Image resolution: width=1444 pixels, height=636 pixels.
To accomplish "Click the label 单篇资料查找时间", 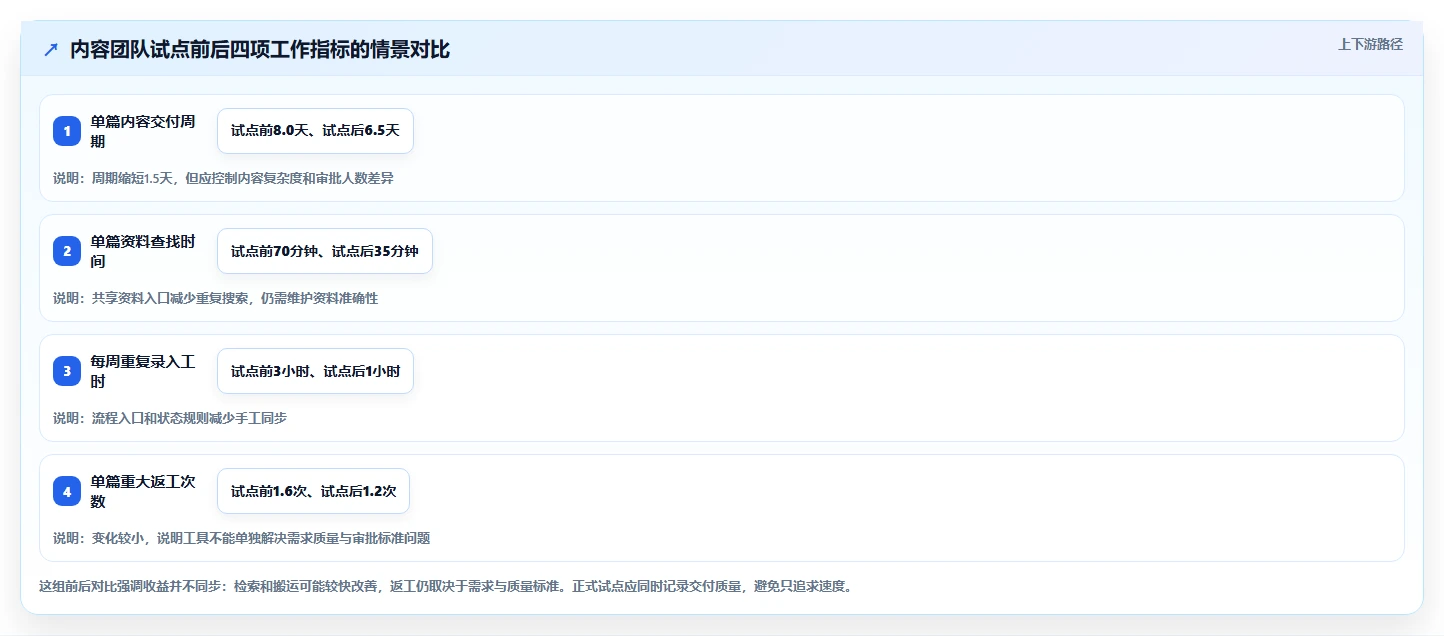I will [x=143, y=251].
